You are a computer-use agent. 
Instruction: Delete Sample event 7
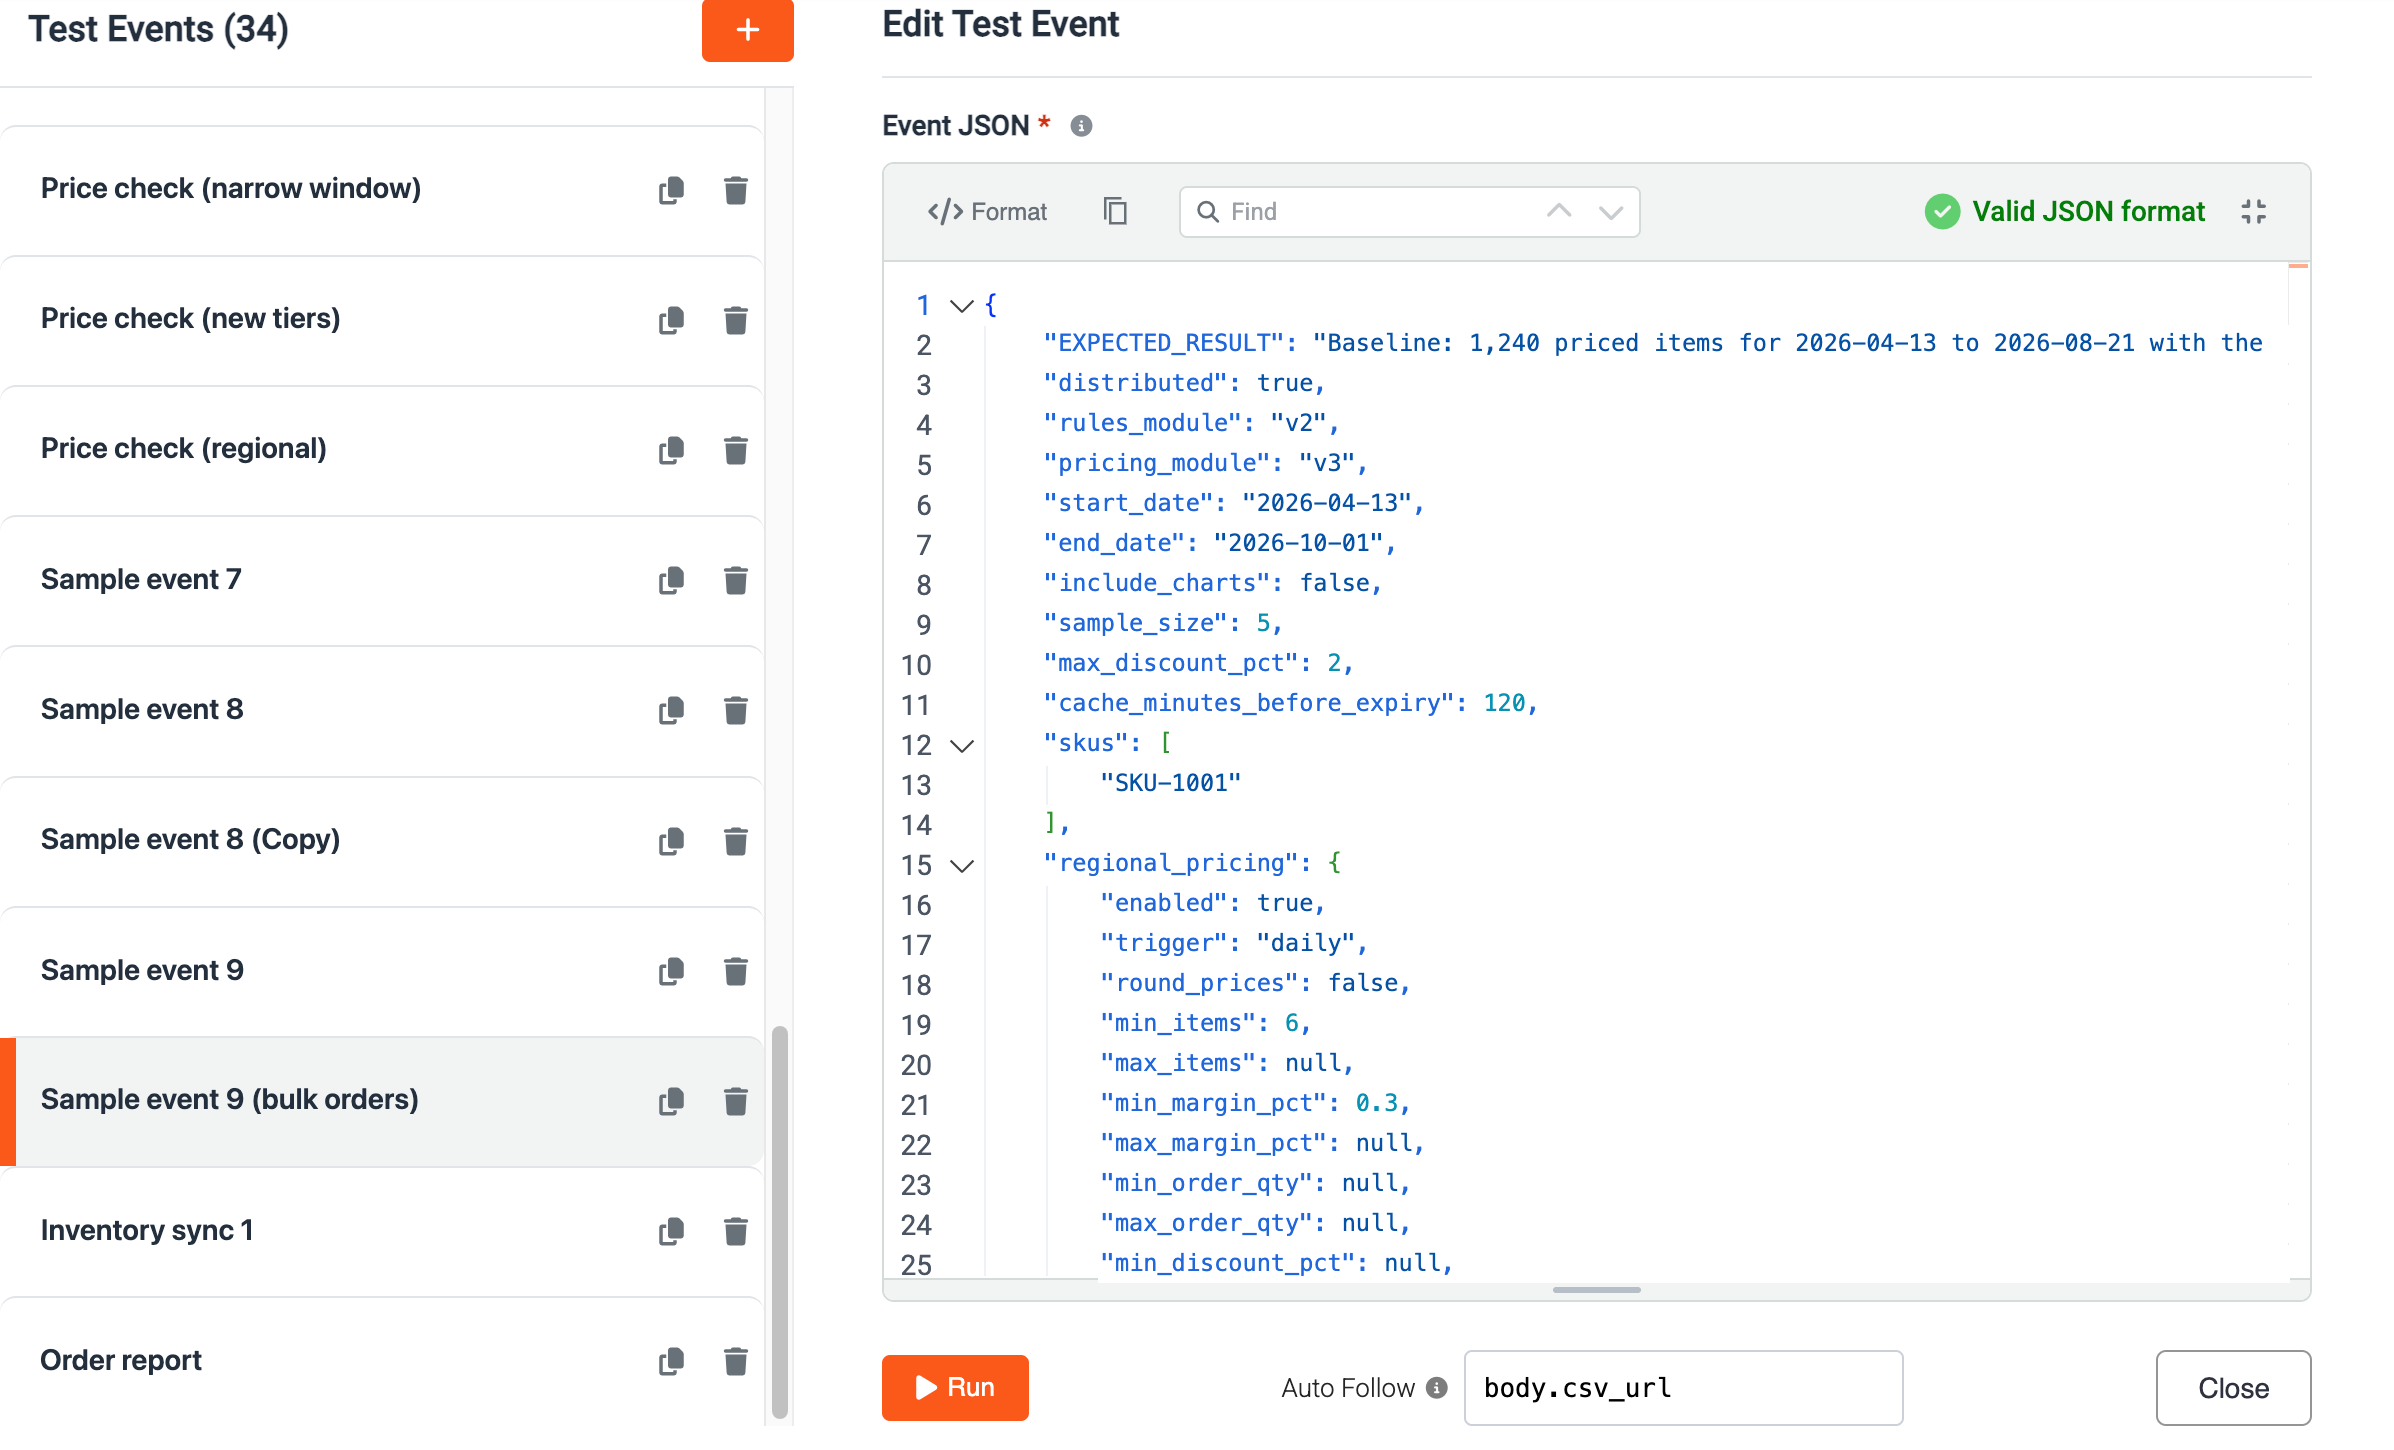(x=735, y=580)
